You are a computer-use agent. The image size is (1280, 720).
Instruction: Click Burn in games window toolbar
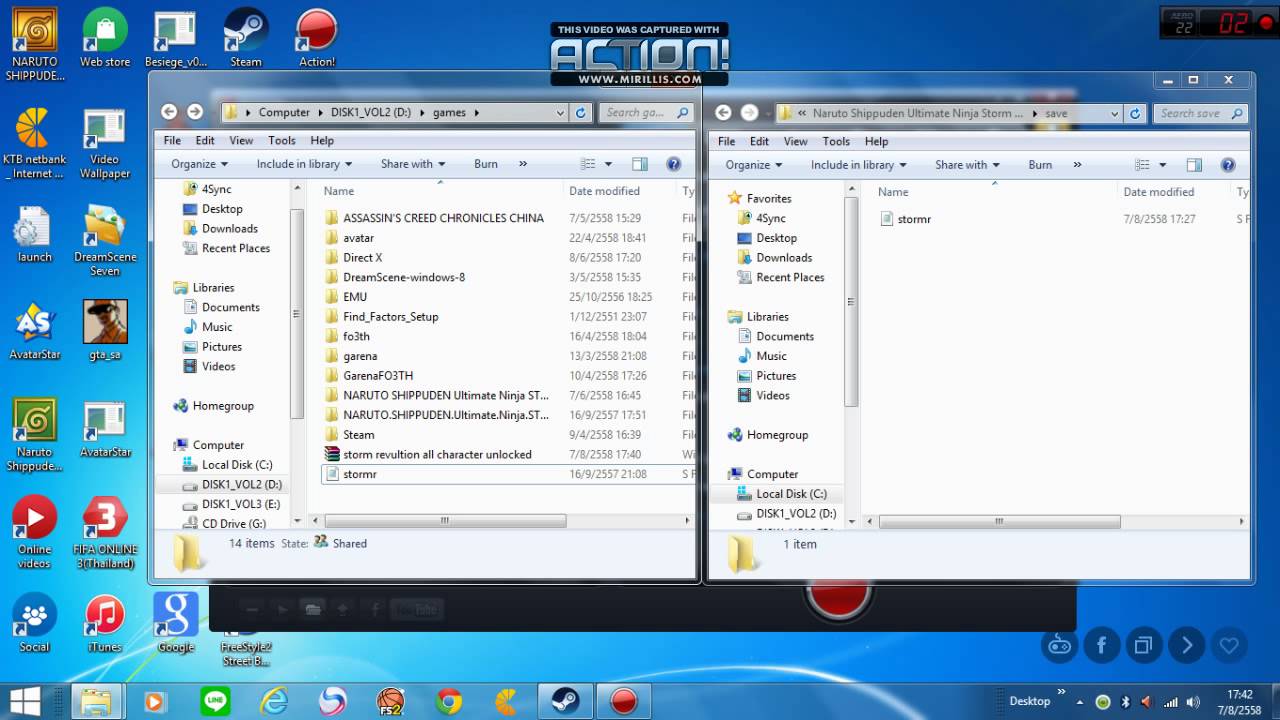point(486,164)
